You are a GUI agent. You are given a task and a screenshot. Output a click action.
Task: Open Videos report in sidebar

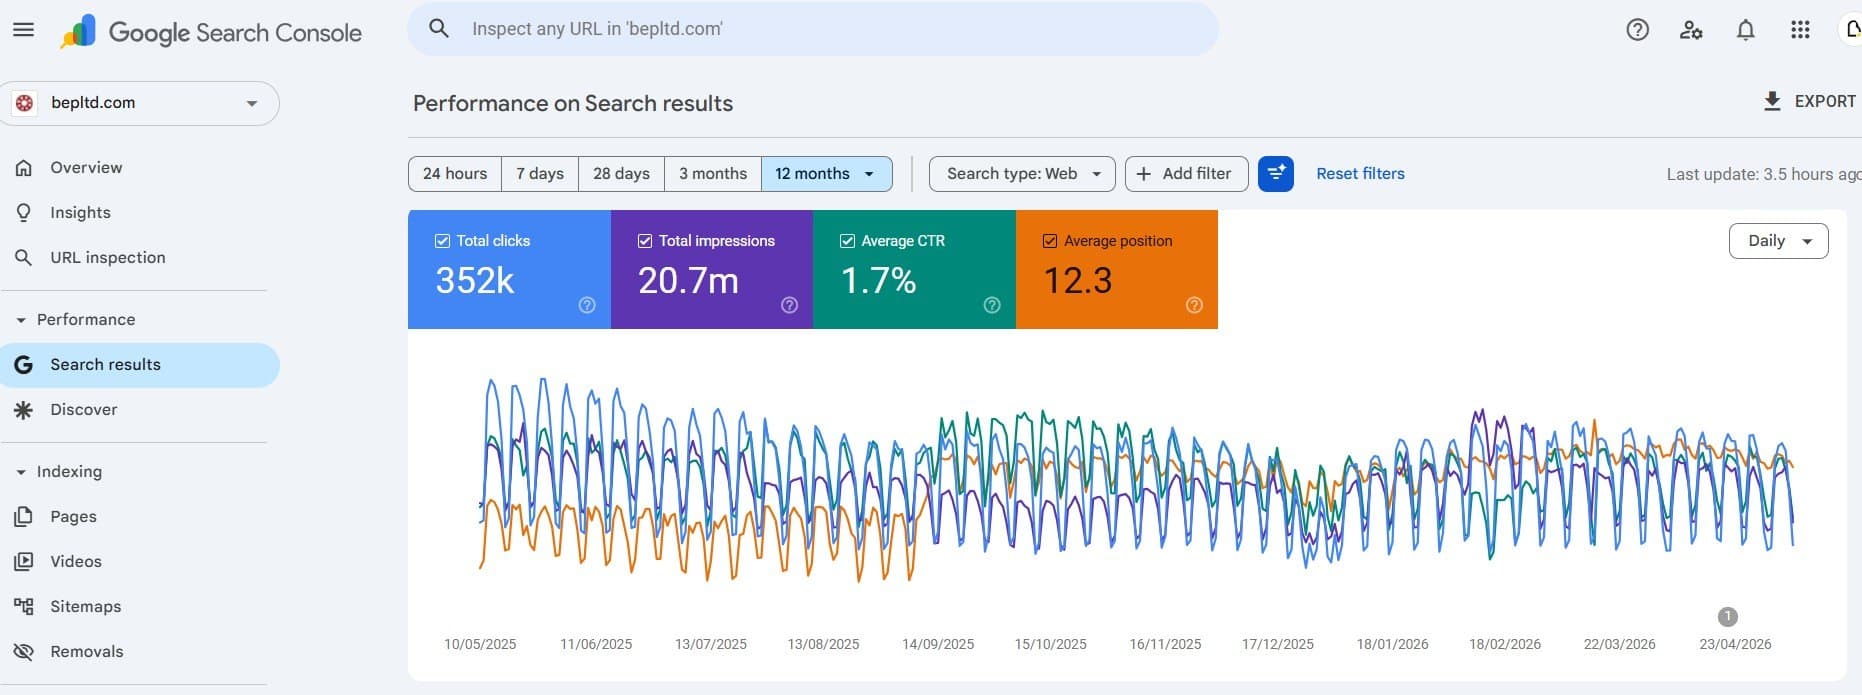click(x=140, y=562)
